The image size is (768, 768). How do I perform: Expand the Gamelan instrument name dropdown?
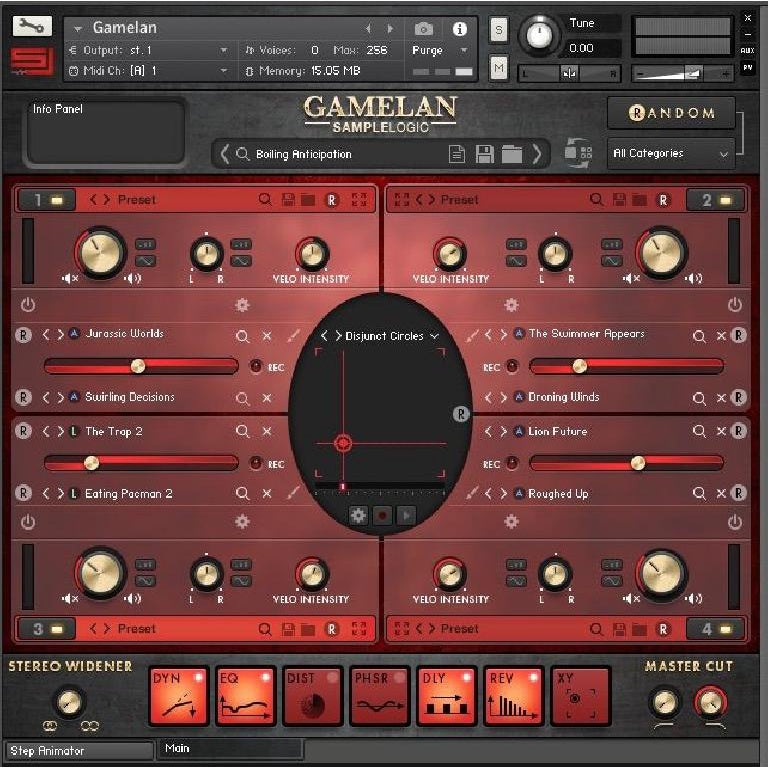coord(77,29)
